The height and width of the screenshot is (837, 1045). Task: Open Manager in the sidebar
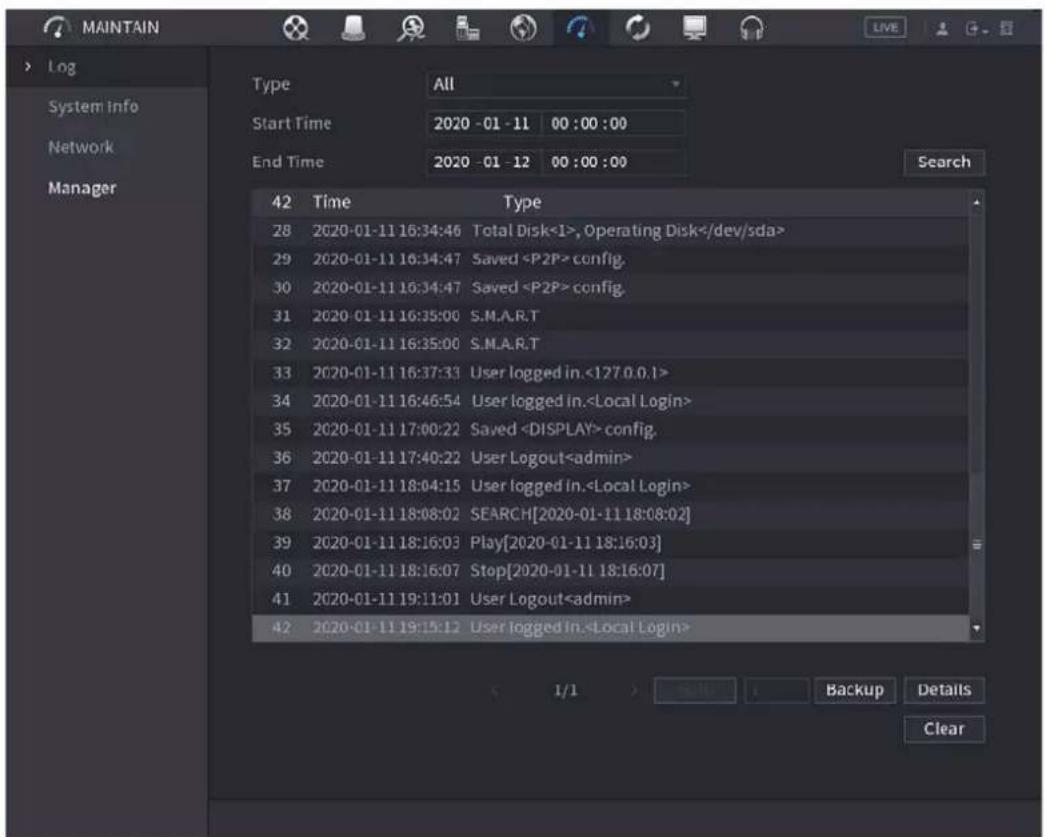[x=82, y=188]
